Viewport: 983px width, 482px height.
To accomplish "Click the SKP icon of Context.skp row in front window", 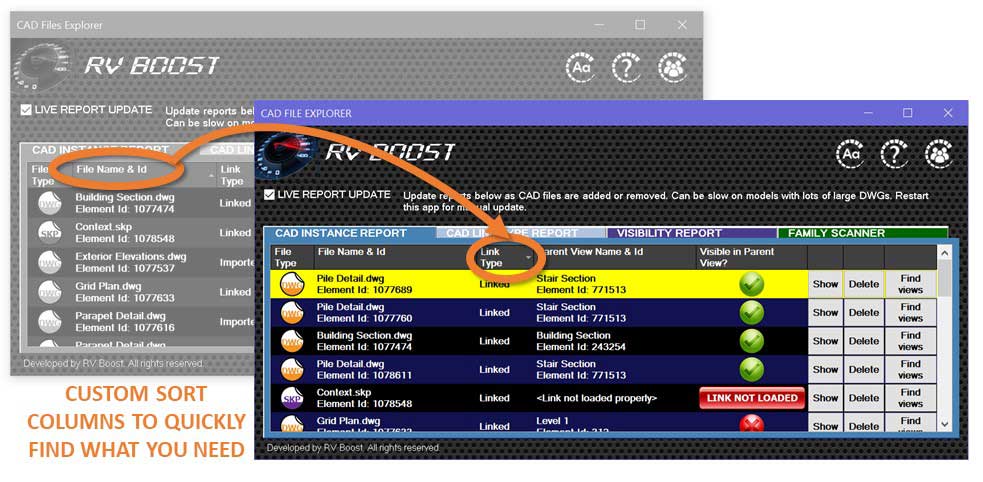I will 292,398.
